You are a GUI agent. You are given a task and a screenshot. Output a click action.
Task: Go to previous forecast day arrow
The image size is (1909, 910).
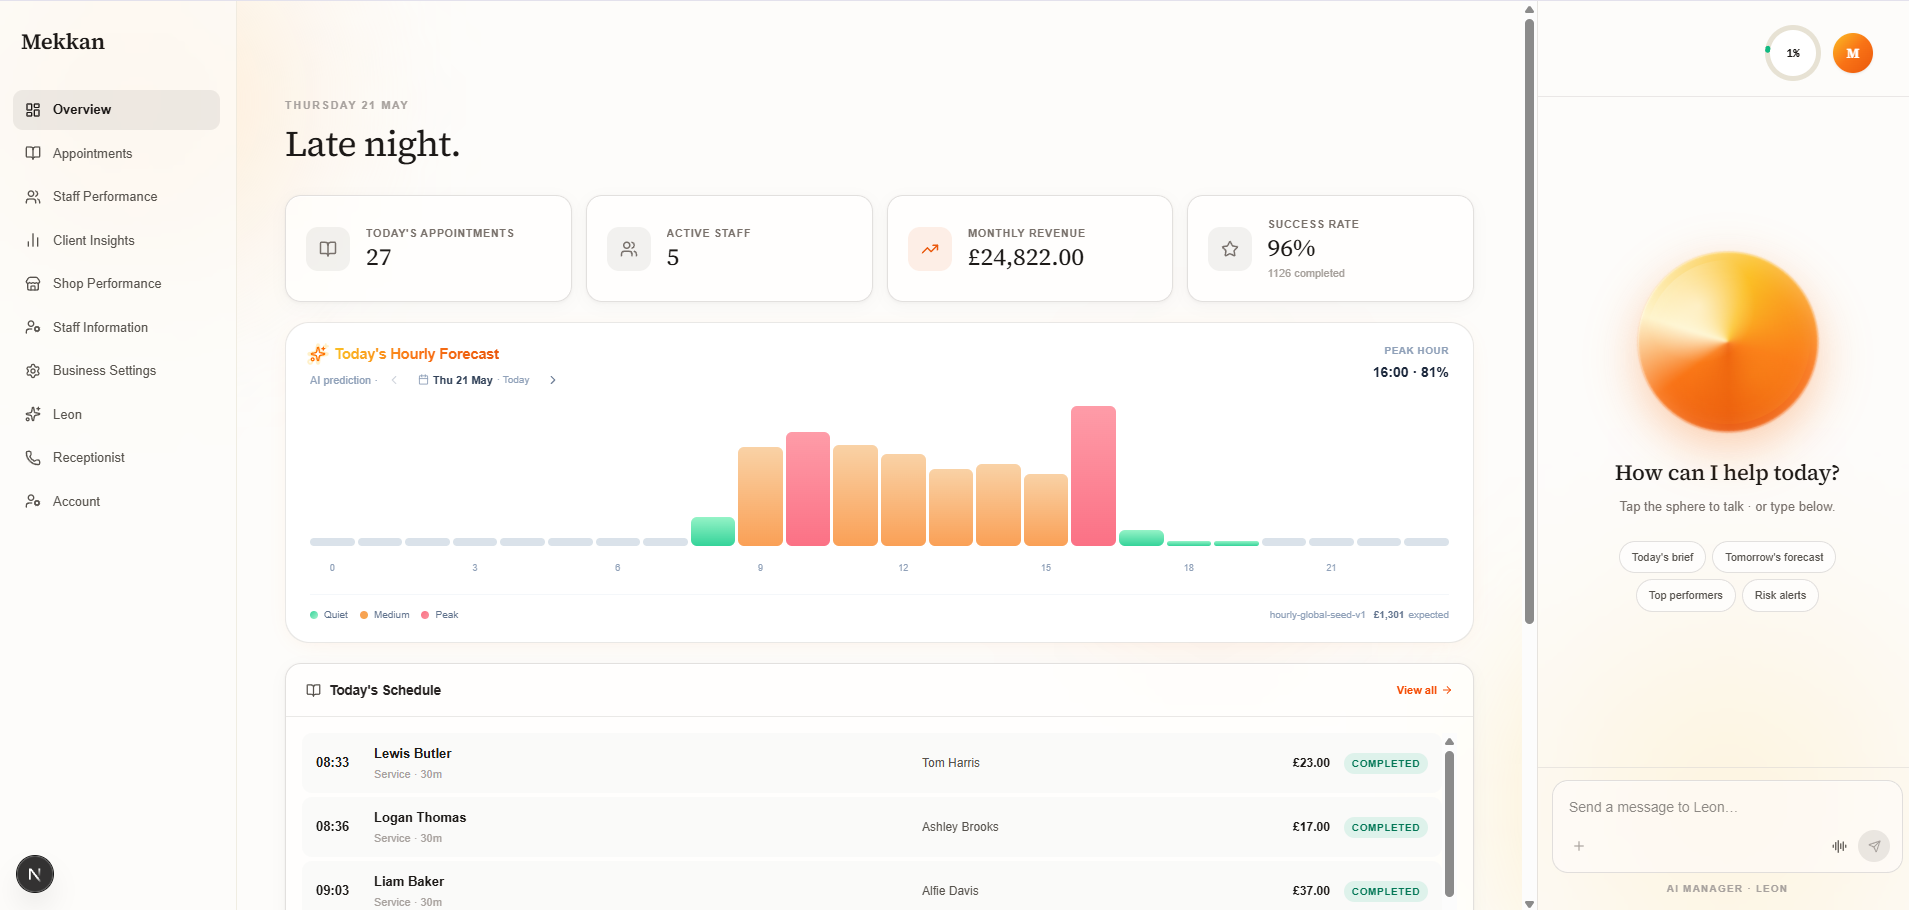pos(395,380)
